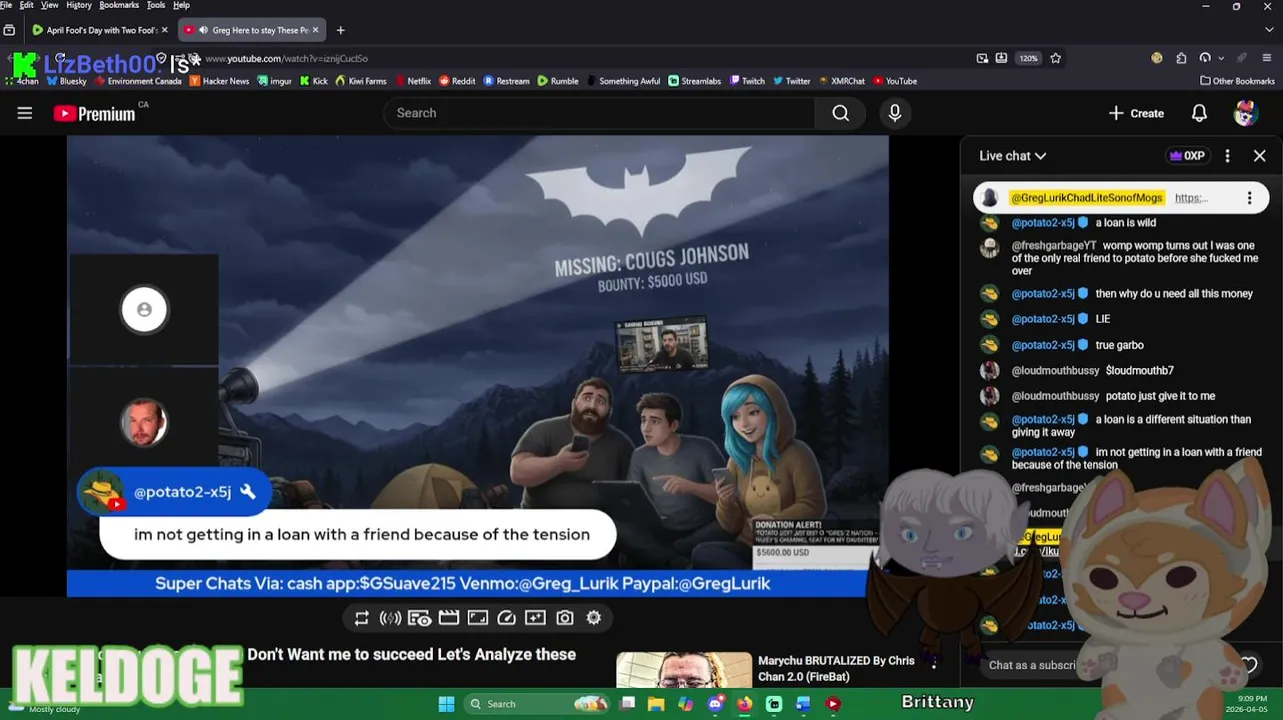
Task: Open YouTube notifications bell
Action: coord(1199,114)
